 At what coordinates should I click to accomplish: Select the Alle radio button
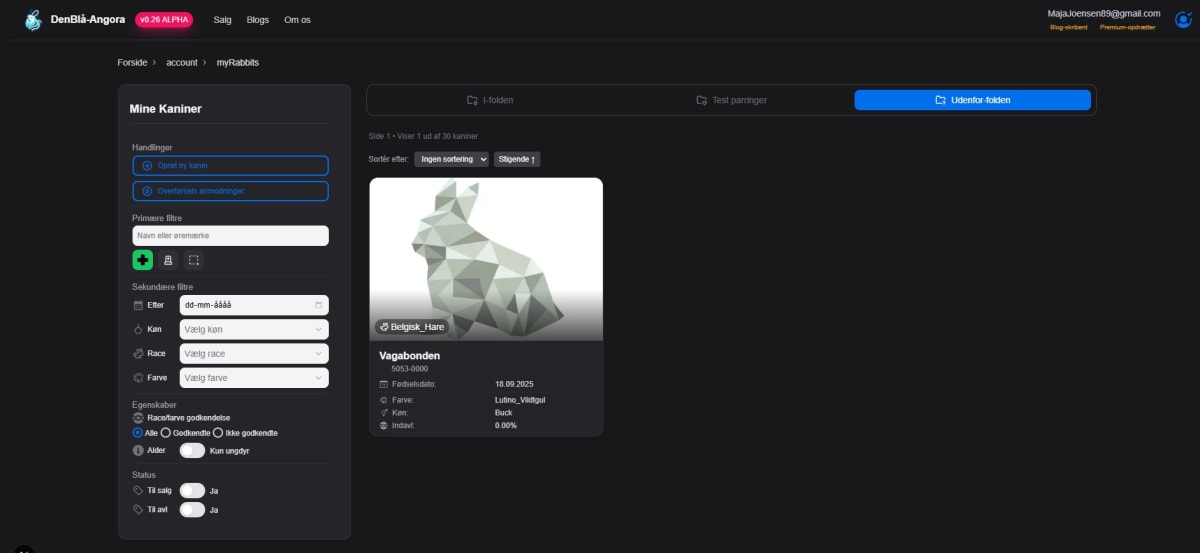(x=138, y=433)
